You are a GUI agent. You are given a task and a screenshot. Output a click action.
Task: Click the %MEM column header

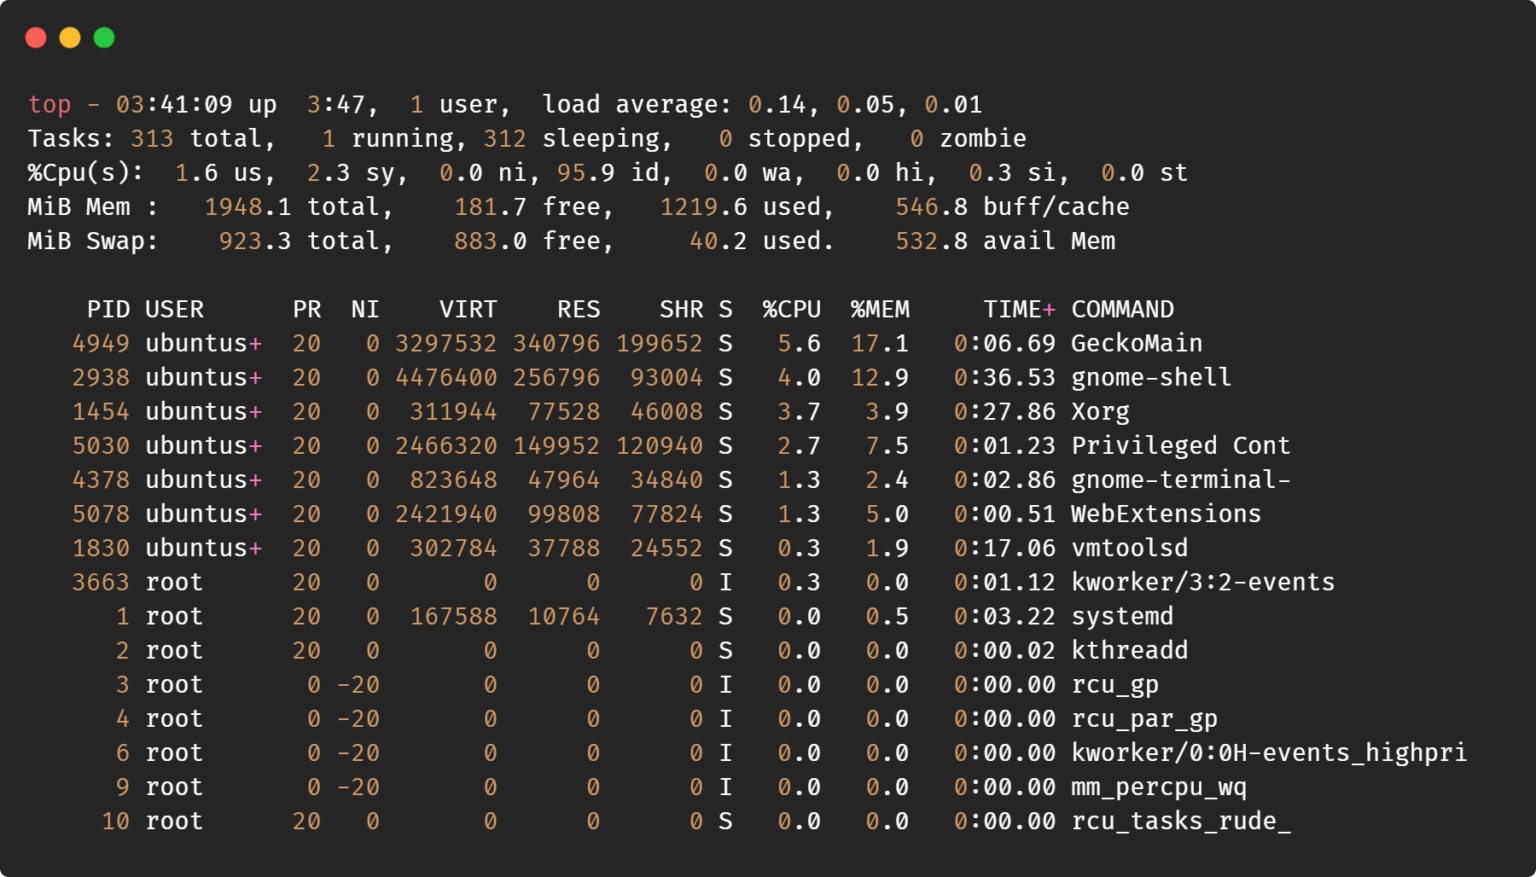[x=880, y=309]
